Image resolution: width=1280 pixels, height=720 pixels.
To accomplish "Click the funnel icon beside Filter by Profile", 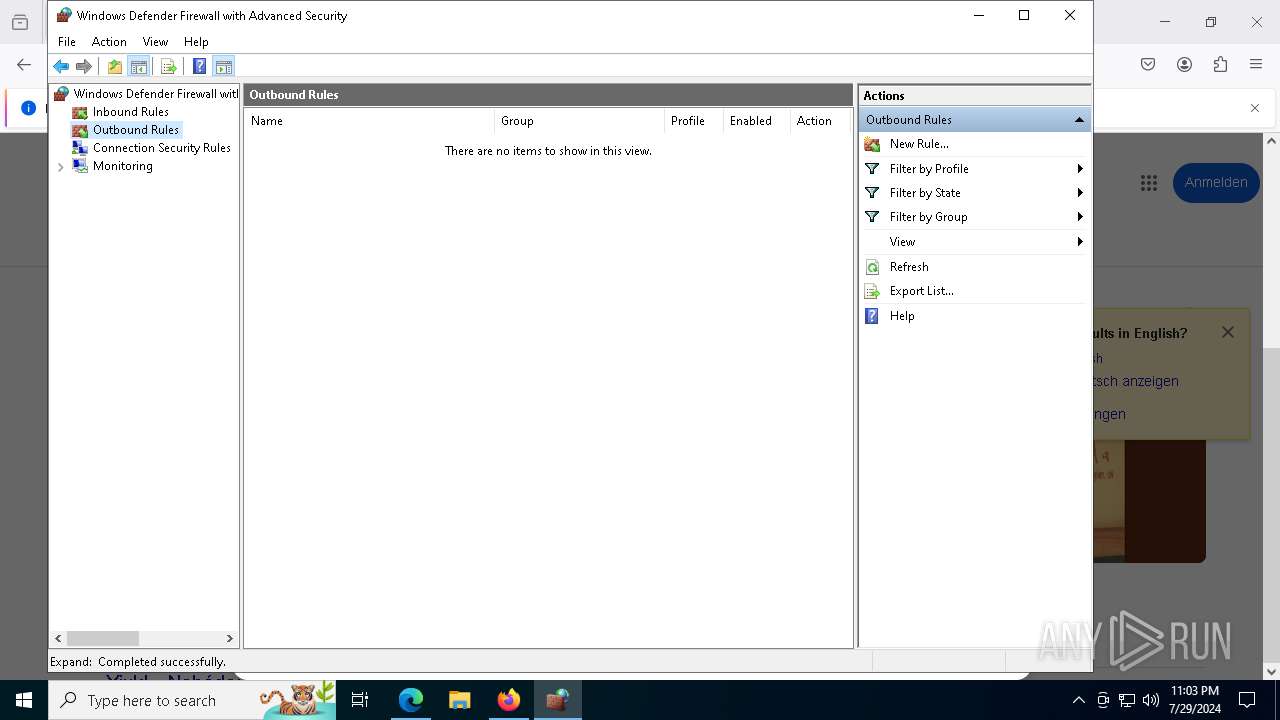I will [x=872, y=169].
